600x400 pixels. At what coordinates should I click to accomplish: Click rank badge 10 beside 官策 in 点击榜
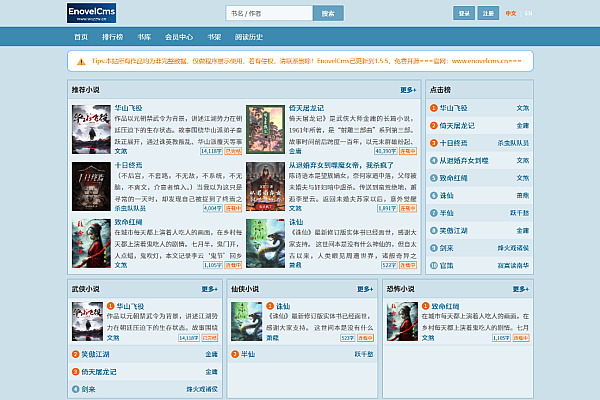(x=434, y=266)
